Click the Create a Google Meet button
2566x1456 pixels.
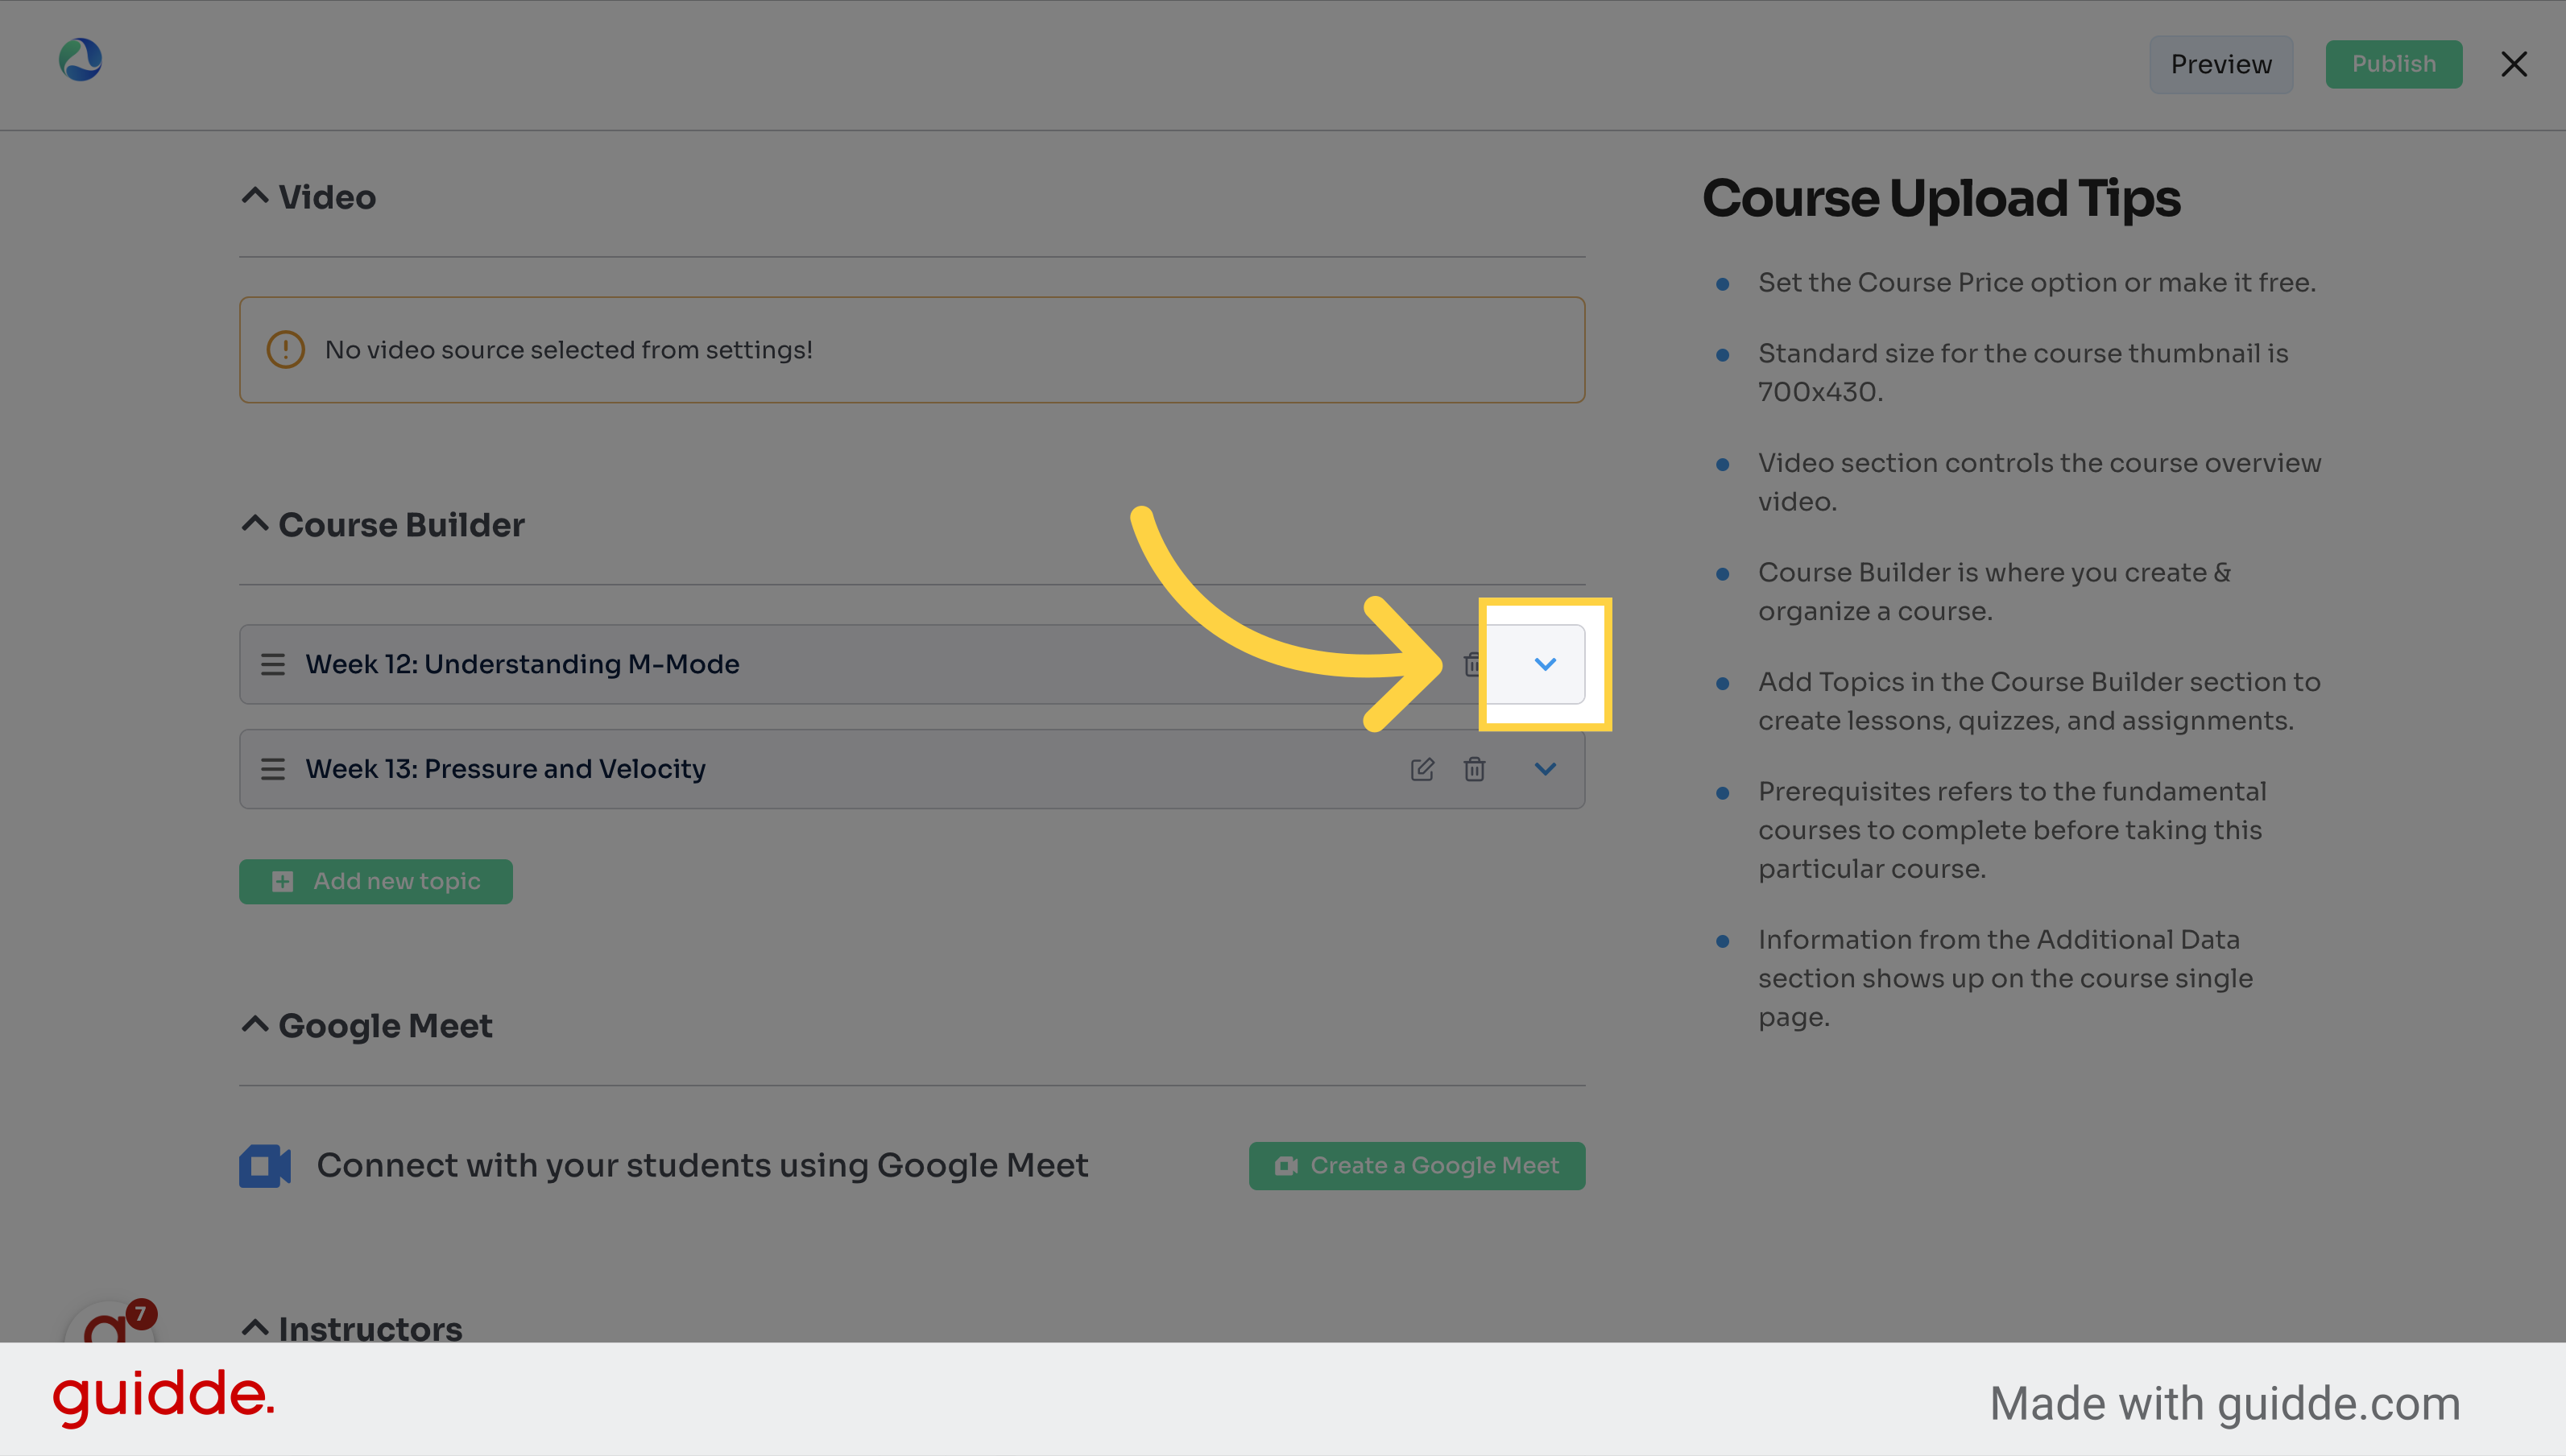(x=1418, y=1165)
